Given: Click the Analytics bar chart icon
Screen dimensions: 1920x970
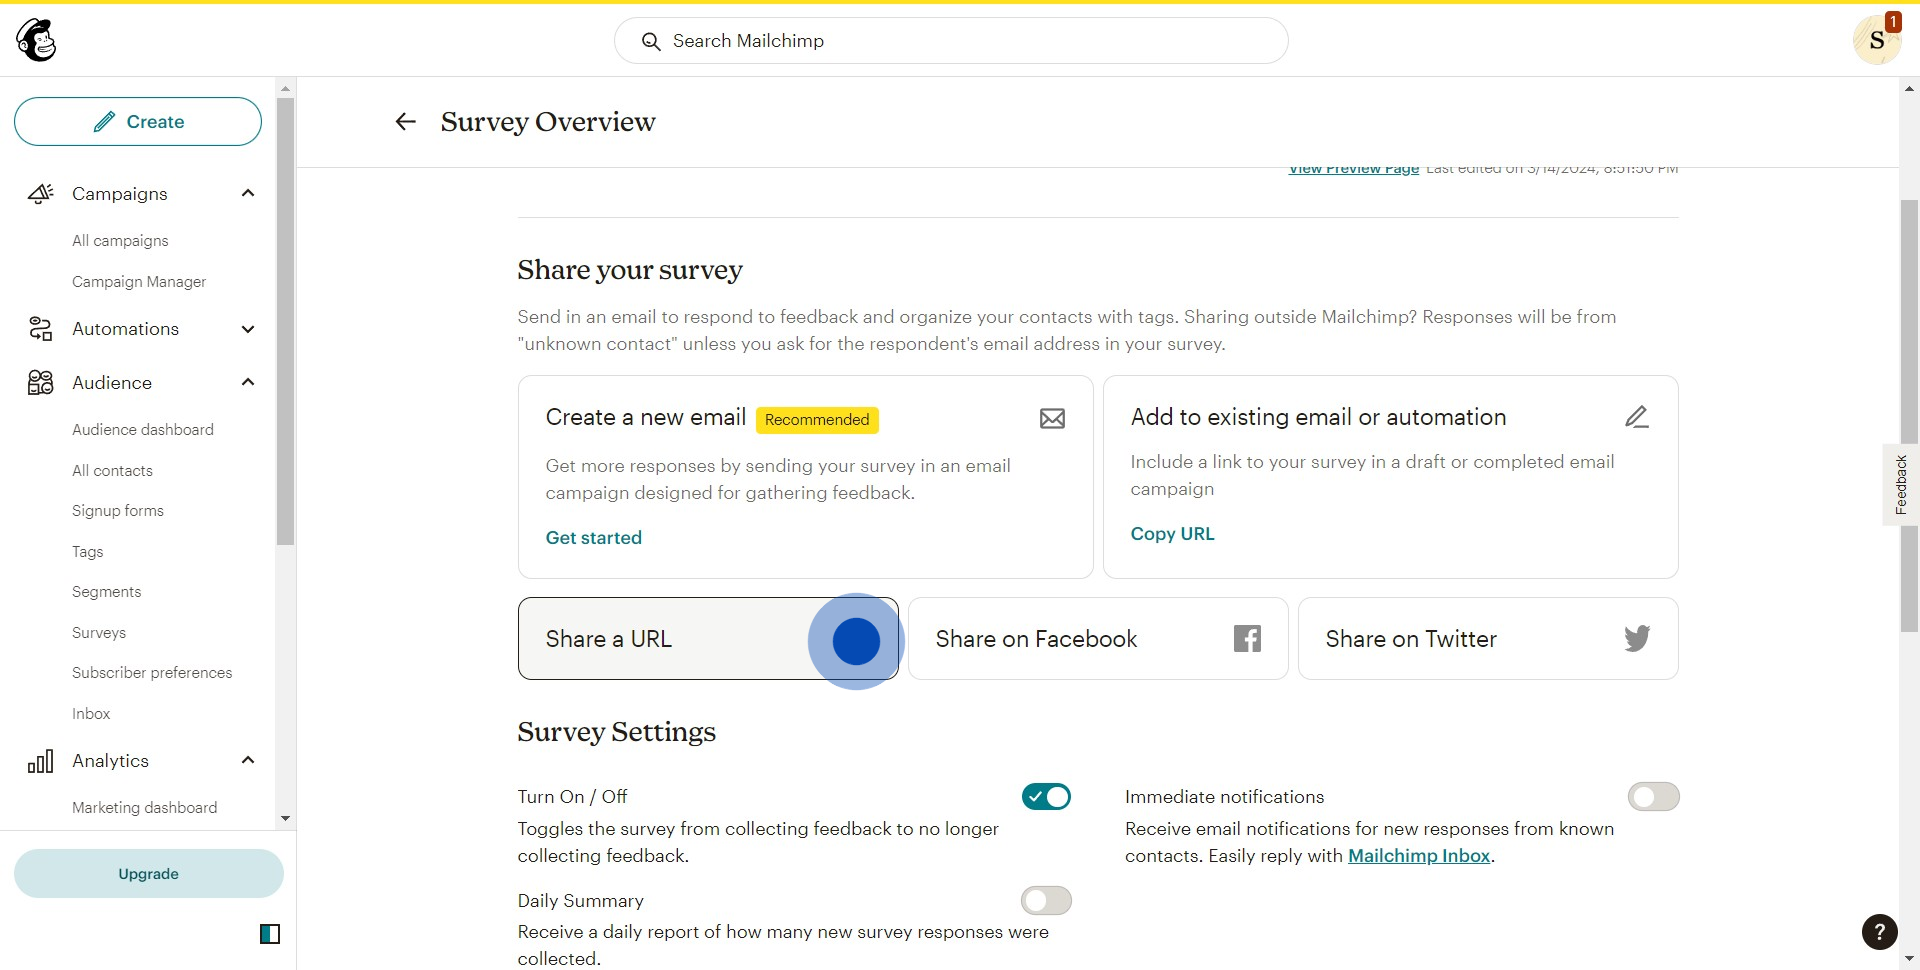Looking at the screenshot, I should (x=40, y=761).
